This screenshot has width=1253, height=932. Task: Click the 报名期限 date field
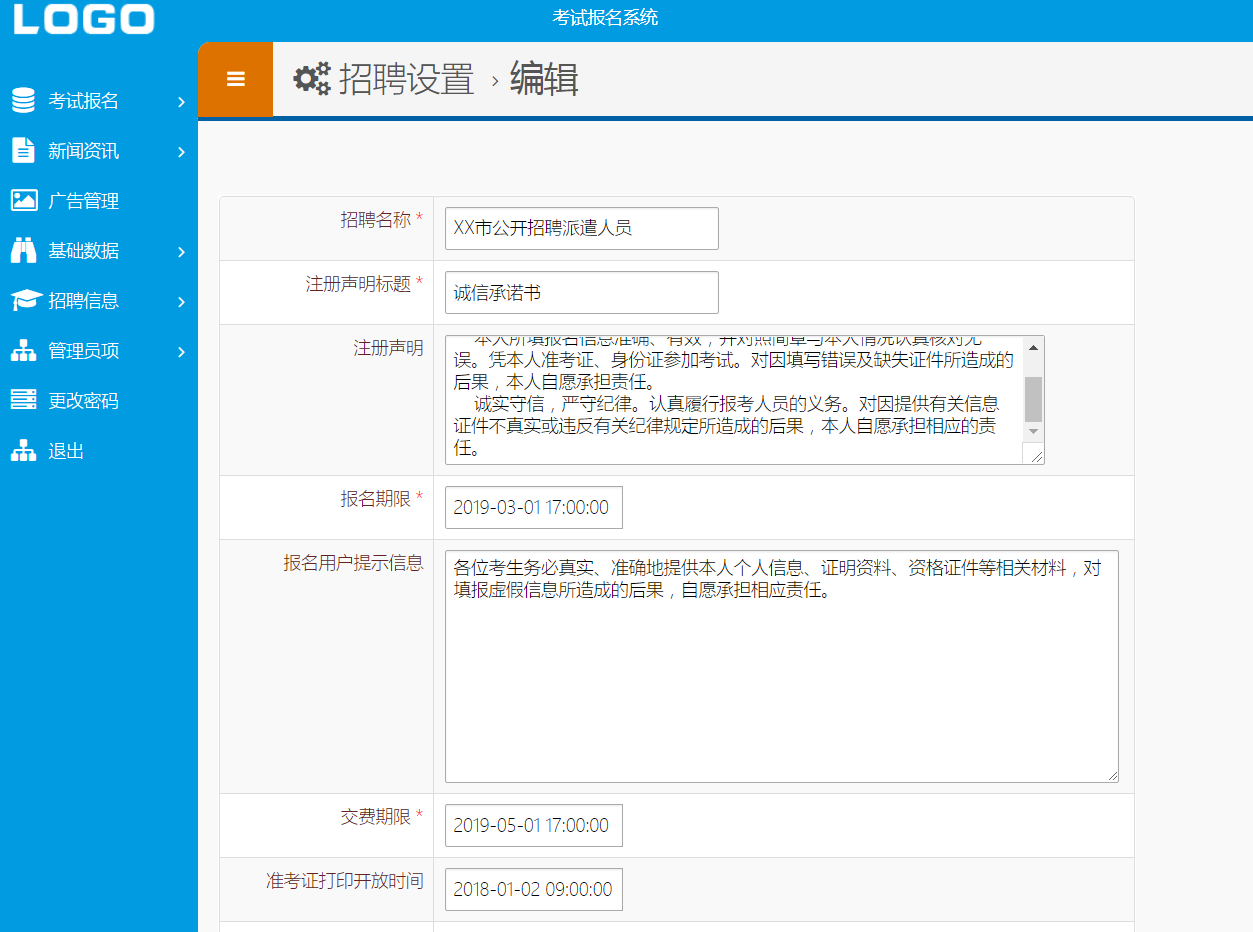533,507
